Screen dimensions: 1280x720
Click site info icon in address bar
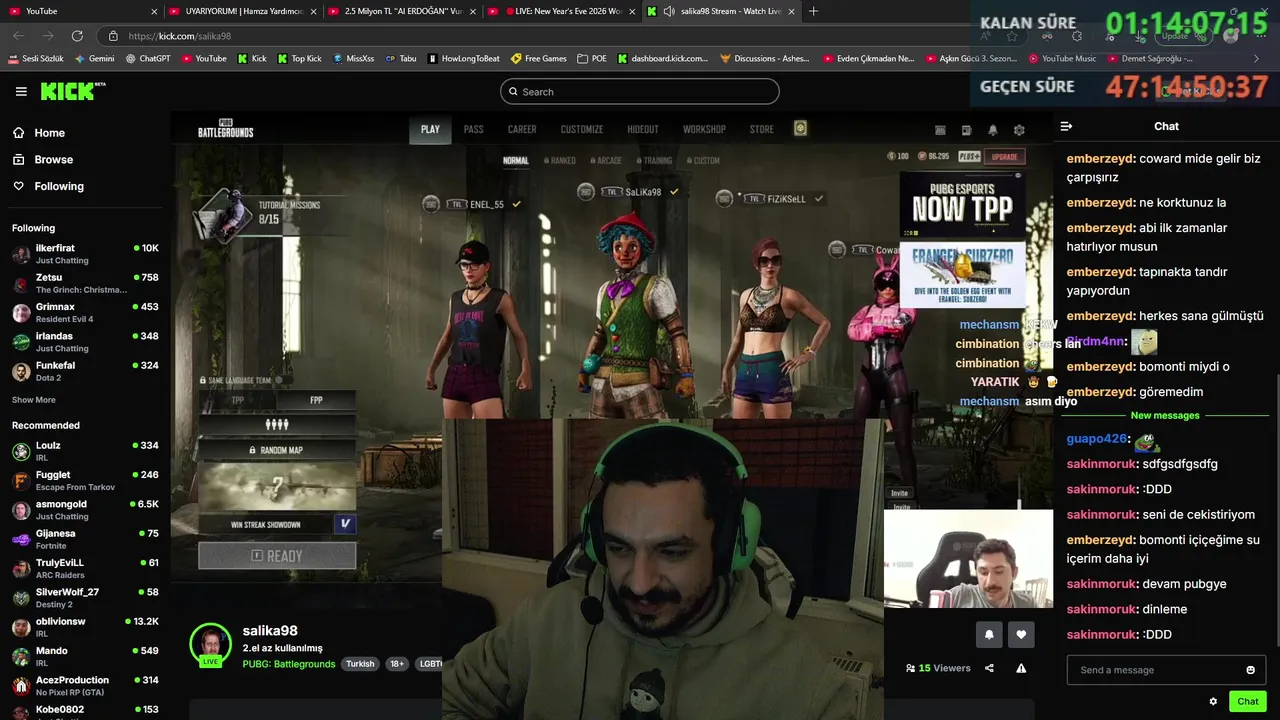pos(112,36)
